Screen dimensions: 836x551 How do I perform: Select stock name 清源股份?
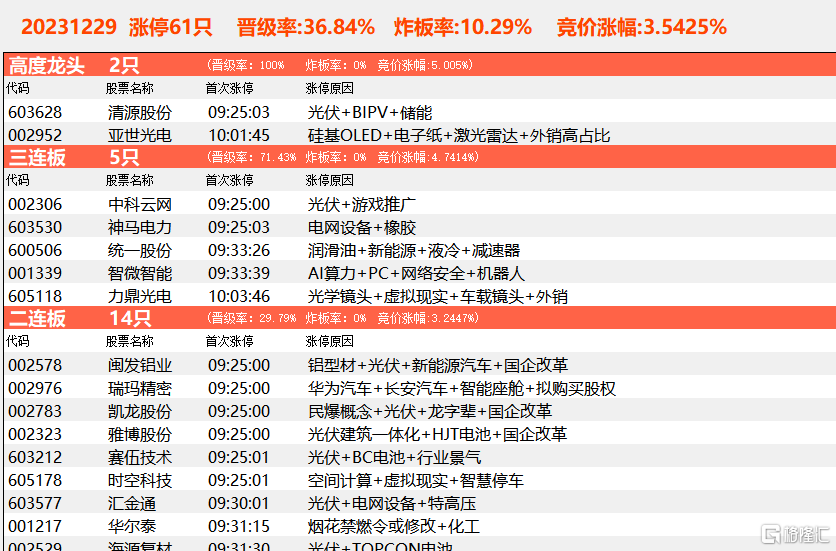(140, 113)
